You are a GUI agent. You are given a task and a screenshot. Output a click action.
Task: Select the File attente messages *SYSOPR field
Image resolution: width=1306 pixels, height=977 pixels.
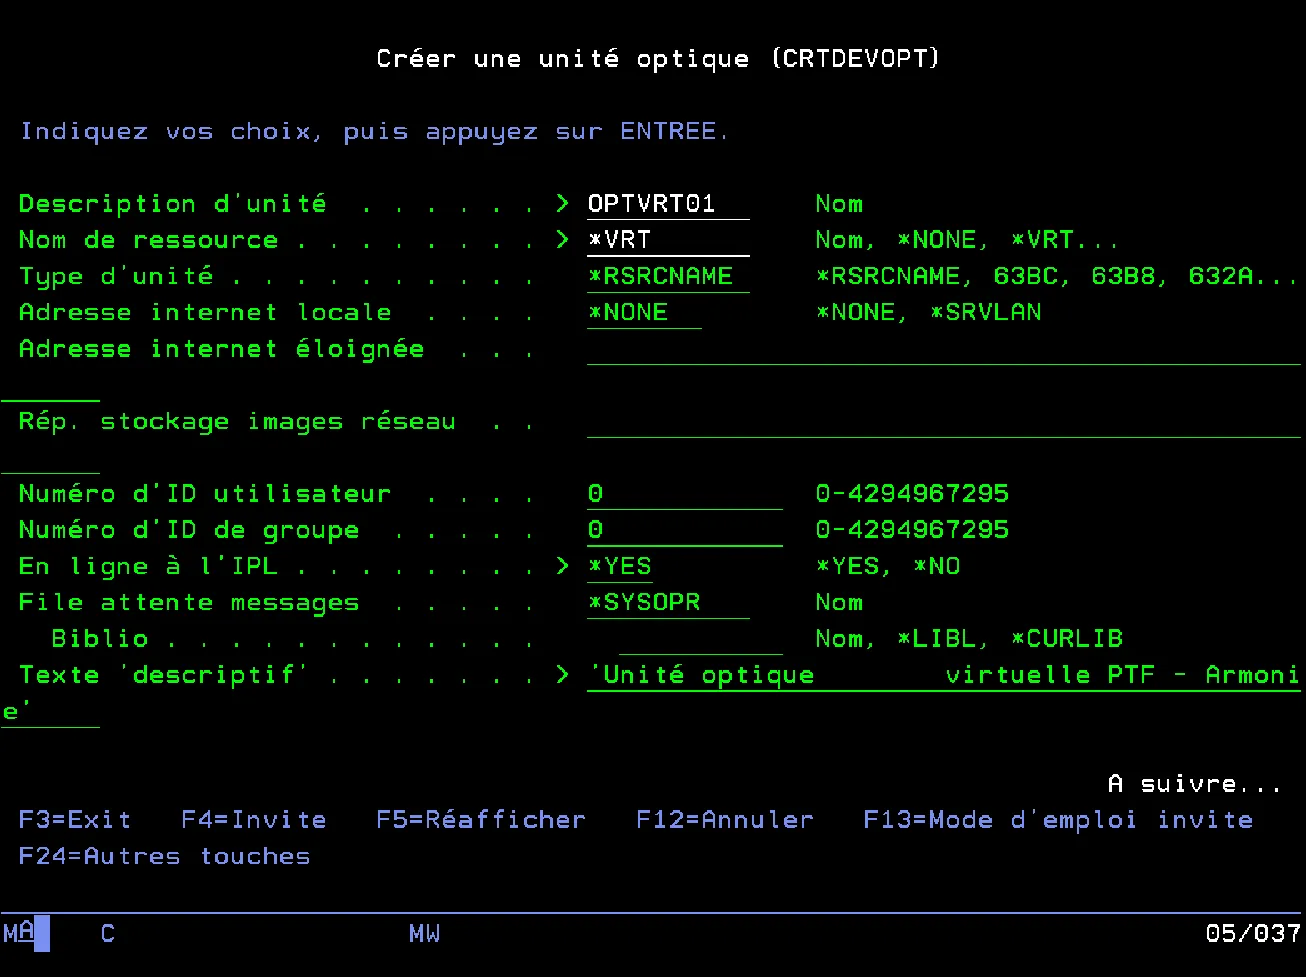pyautogui.click(x=668, y=602)
